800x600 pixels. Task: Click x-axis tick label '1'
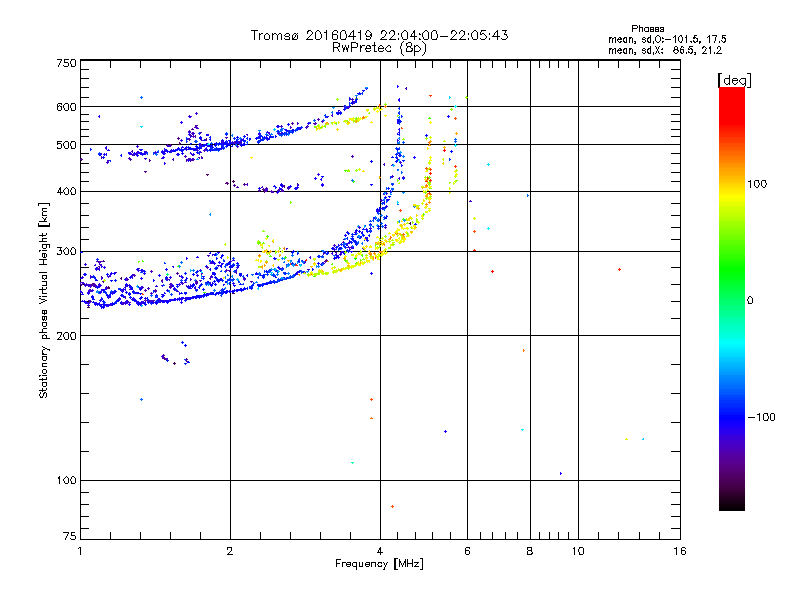[80, 551]
